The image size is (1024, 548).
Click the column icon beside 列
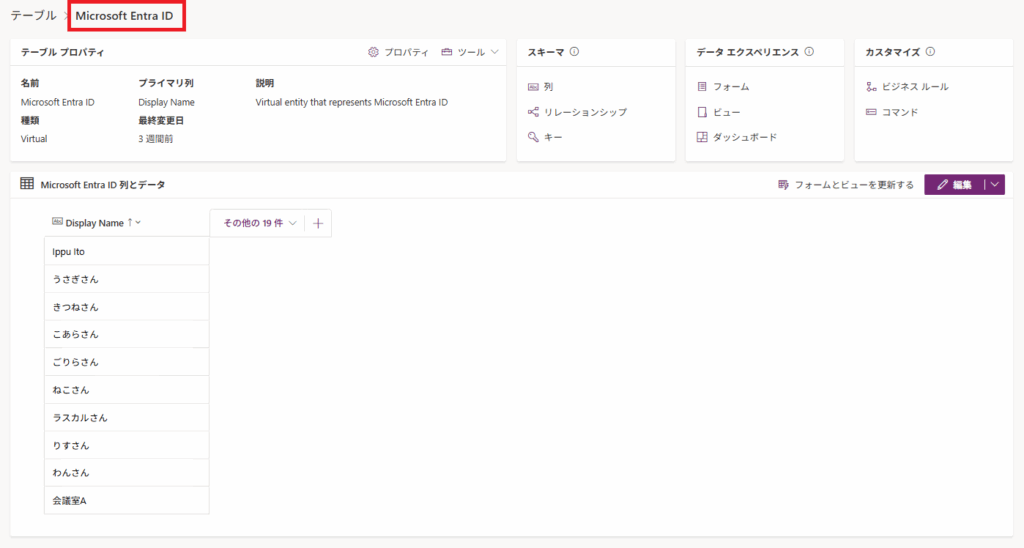(533, 87)
